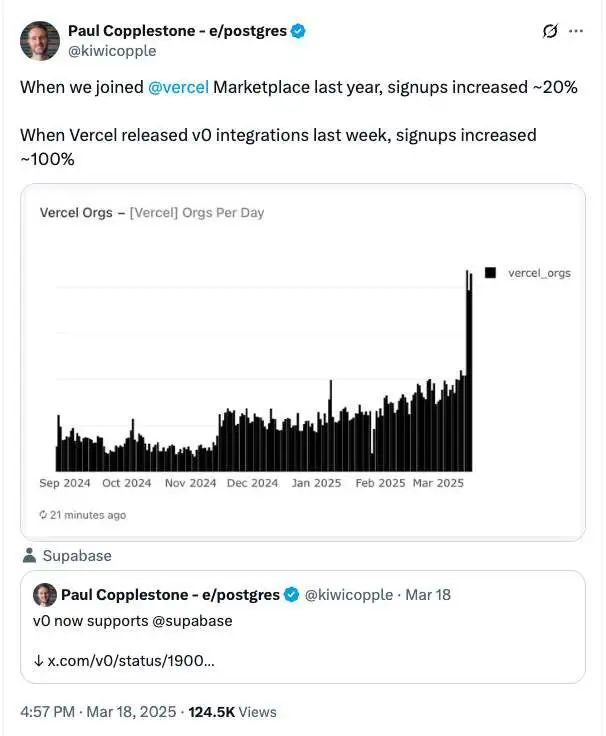Click the @kiwicopple handle under the author name
This screenshot has height=736, width=606.
pos(112,51)
